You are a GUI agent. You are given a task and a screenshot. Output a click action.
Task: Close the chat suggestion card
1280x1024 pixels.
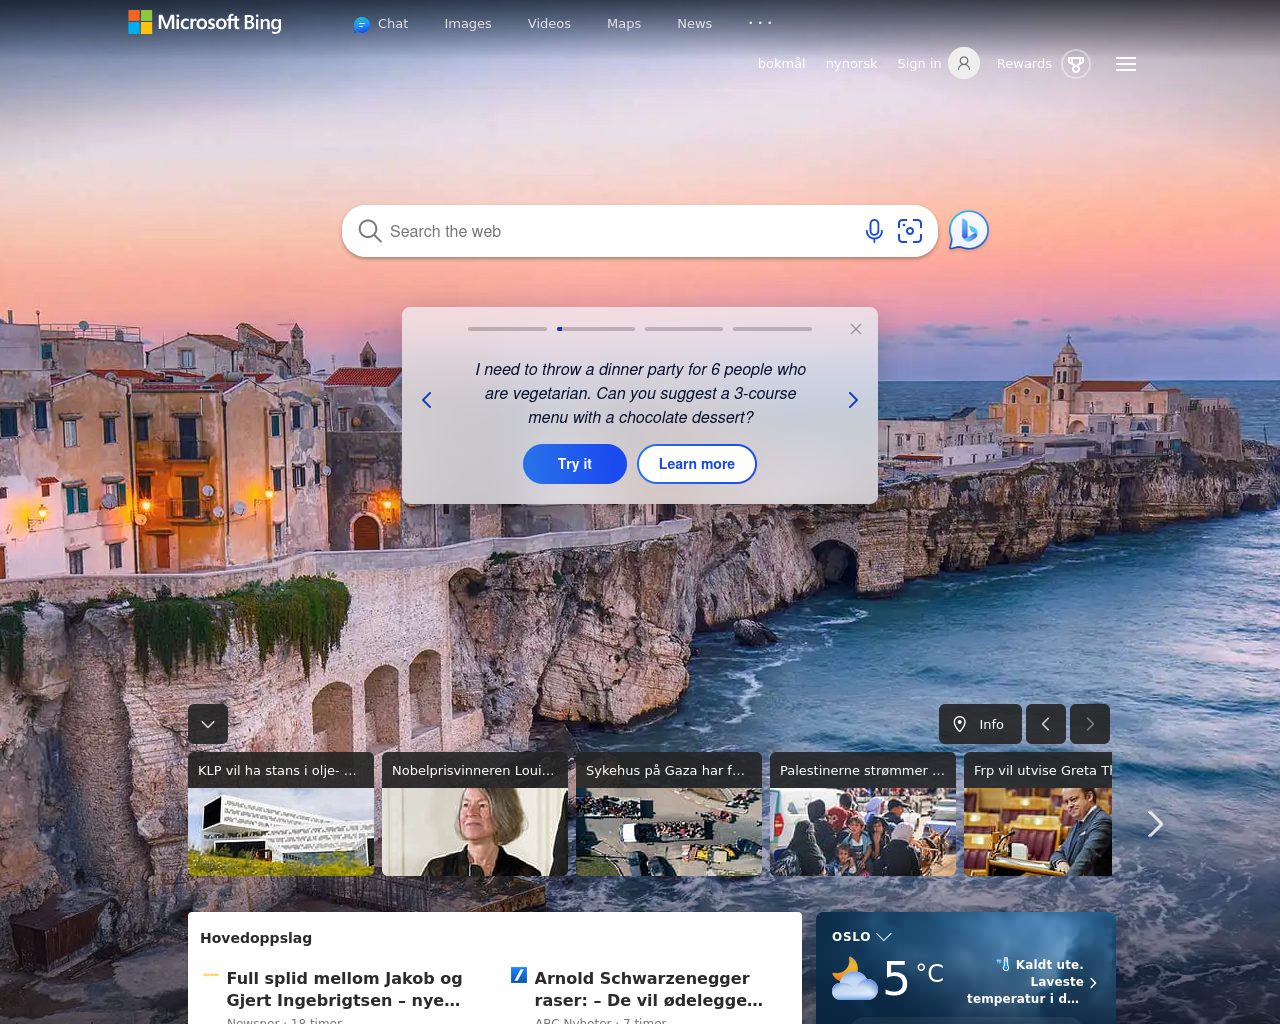tap(856, 329)
